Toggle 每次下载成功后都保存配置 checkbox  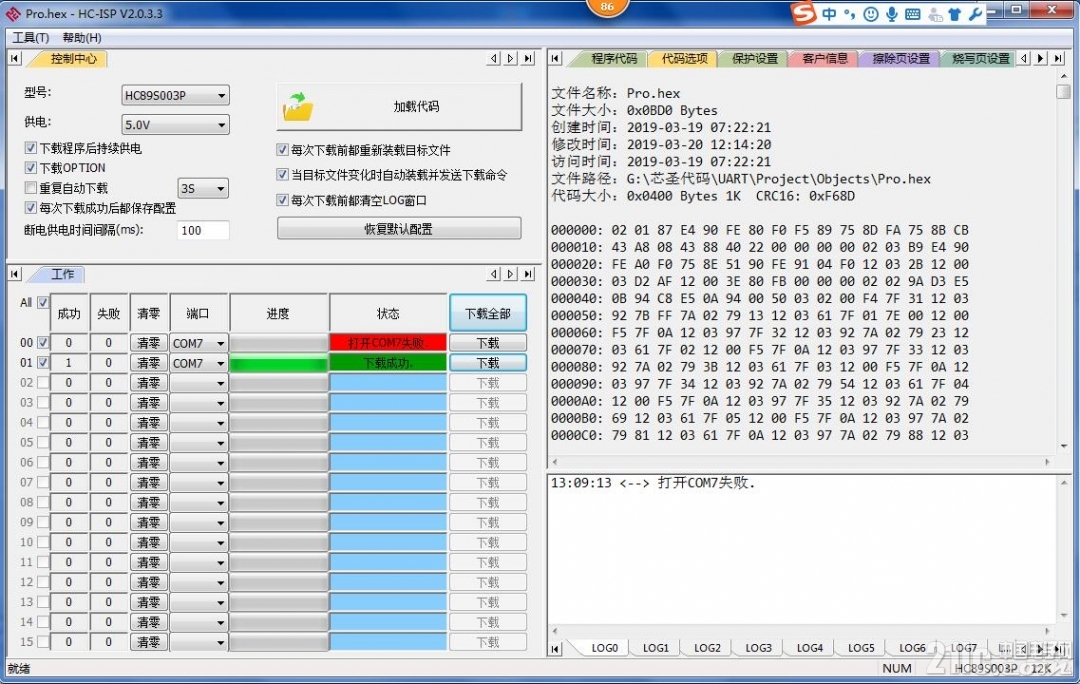tap(30, 207)
